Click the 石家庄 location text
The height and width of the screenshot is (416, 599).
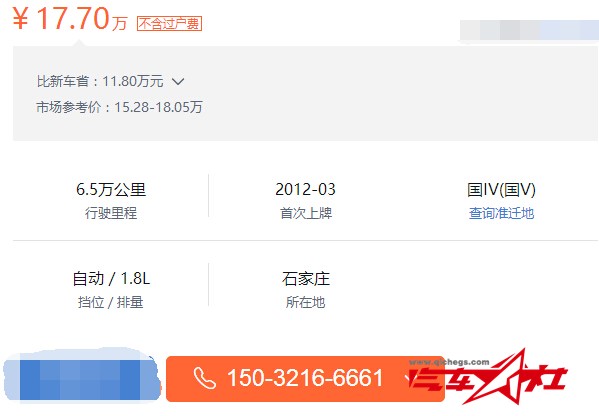point(306,278)
